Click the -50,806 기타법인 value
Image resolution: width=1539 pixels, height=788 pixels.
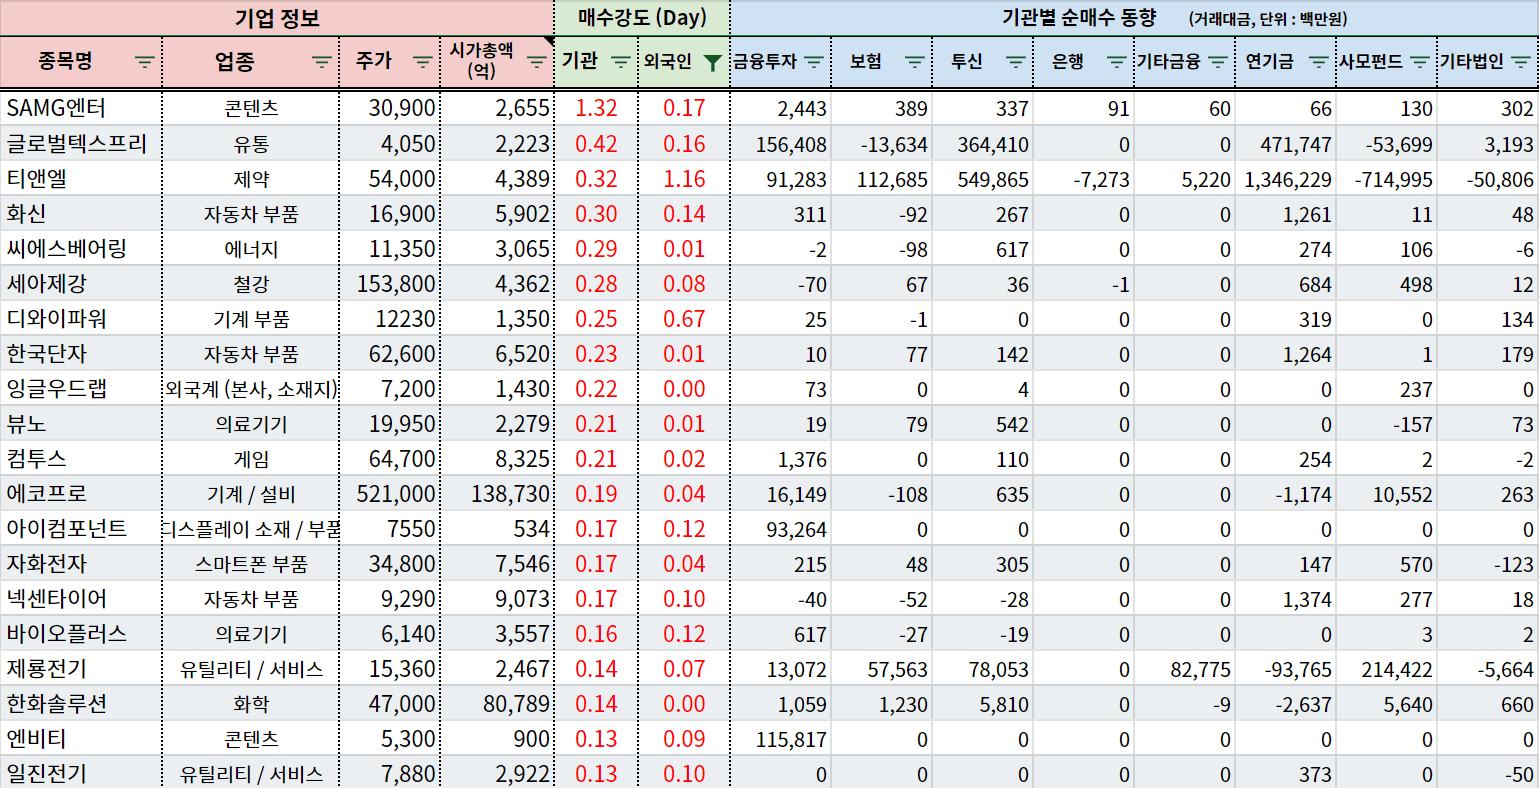coord(1489,178)
